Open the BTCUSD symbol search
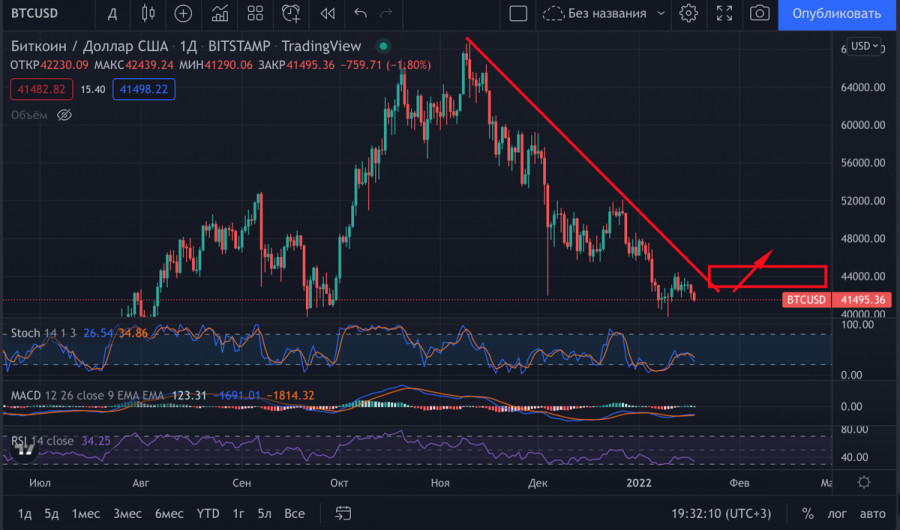This screenshot has width=900, height=530. [34, 13]
